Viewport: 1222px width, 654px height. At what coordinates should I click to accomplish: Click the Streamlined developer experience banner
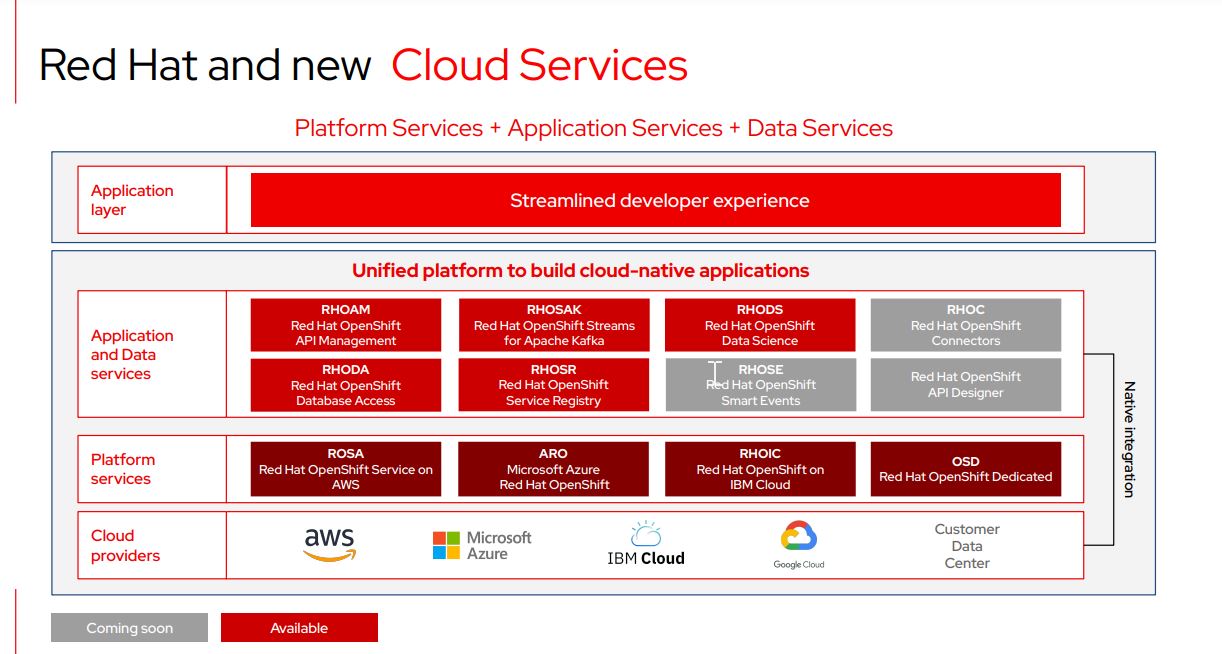[655, 200]
